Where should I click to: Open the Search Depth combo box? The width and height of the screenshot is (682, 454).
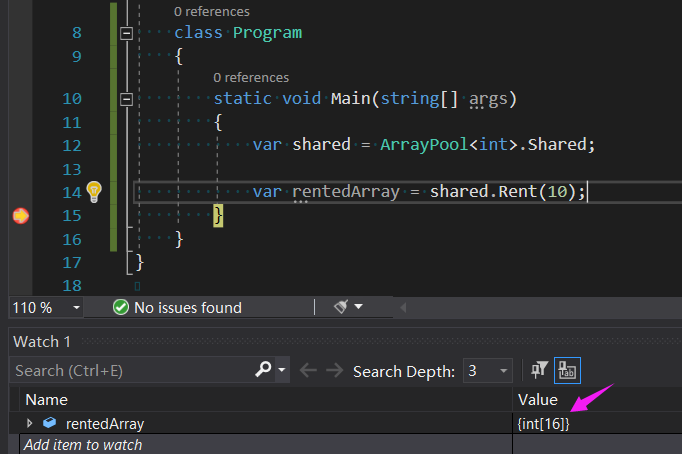coord(488,371)
